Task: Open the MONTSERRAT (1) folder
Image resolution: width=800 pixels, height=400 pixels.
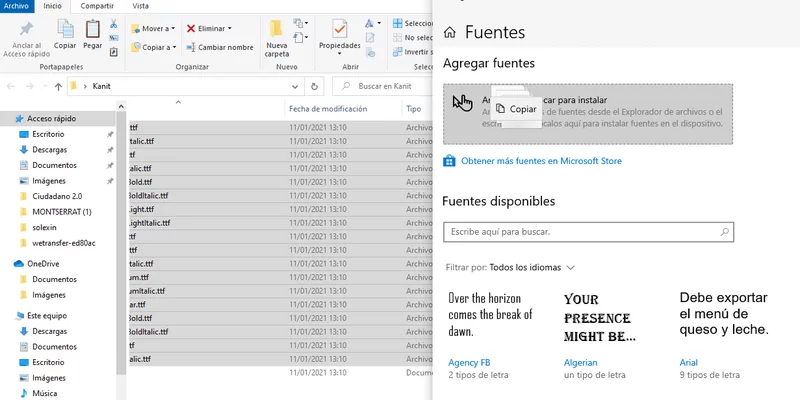Action: coord(61,212)
